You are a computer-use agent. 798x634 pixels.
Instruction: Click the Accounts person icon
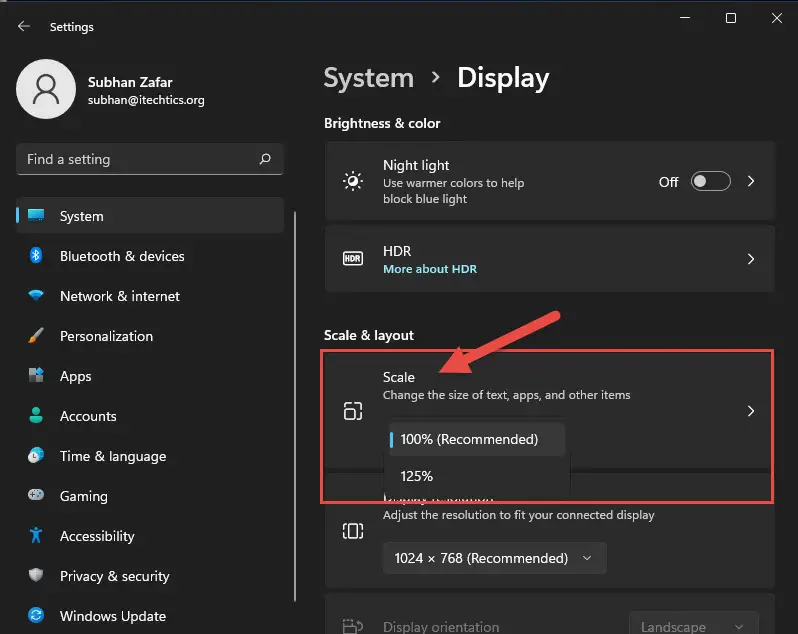[36, 415]
